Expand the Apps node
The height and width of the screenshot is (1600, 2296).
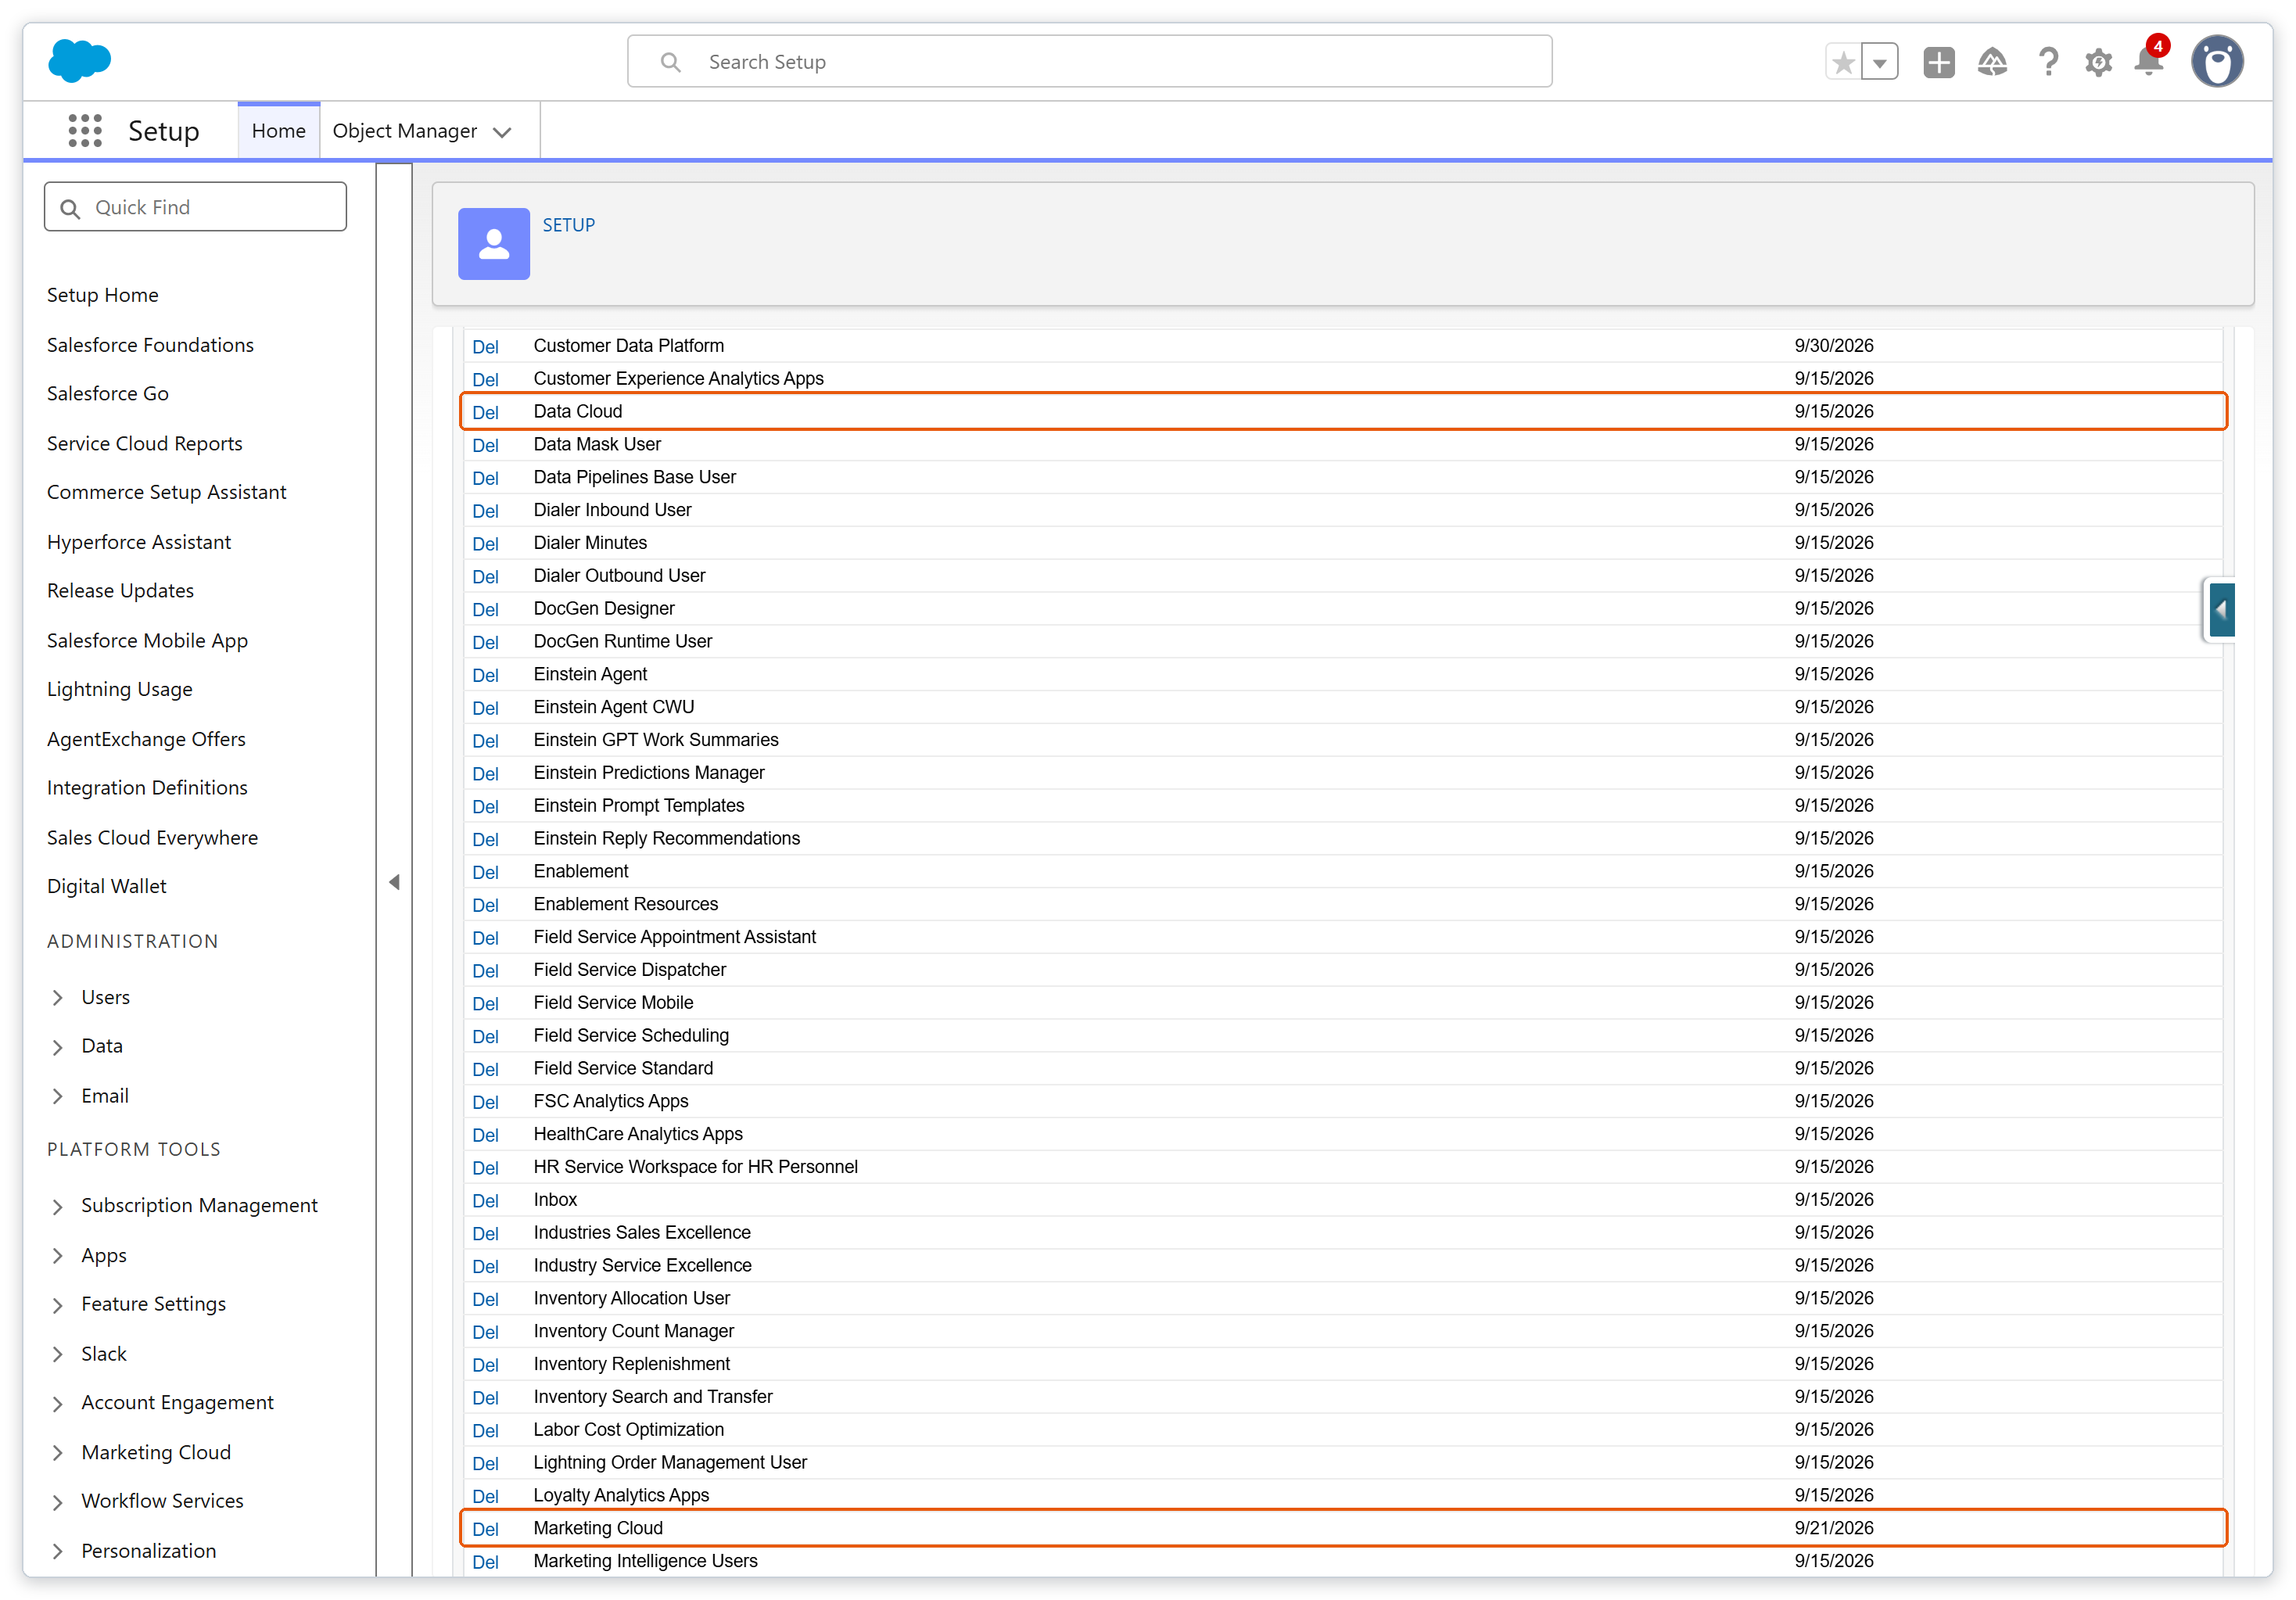click(57, 1255)
